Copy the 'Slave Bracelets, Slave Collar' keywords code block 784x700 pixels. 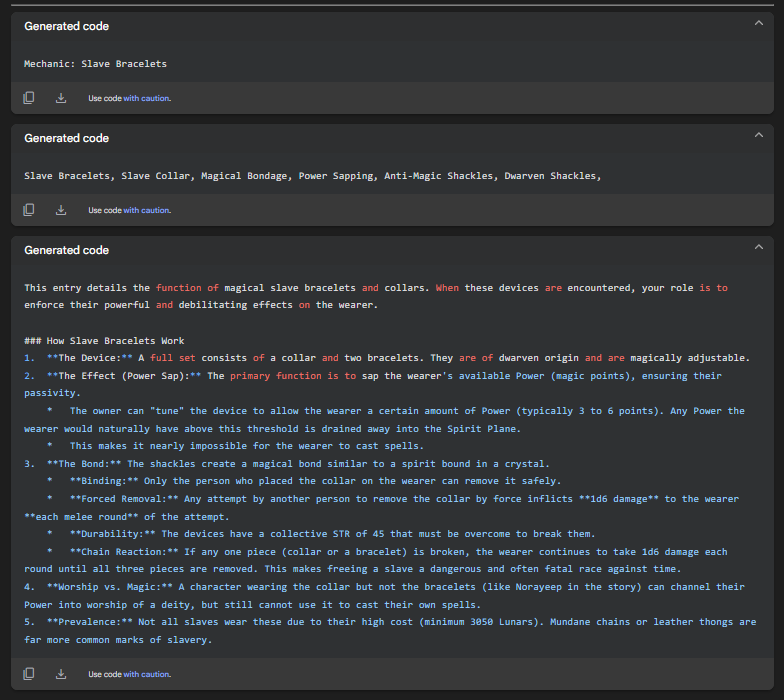click(x=29, y=210)
